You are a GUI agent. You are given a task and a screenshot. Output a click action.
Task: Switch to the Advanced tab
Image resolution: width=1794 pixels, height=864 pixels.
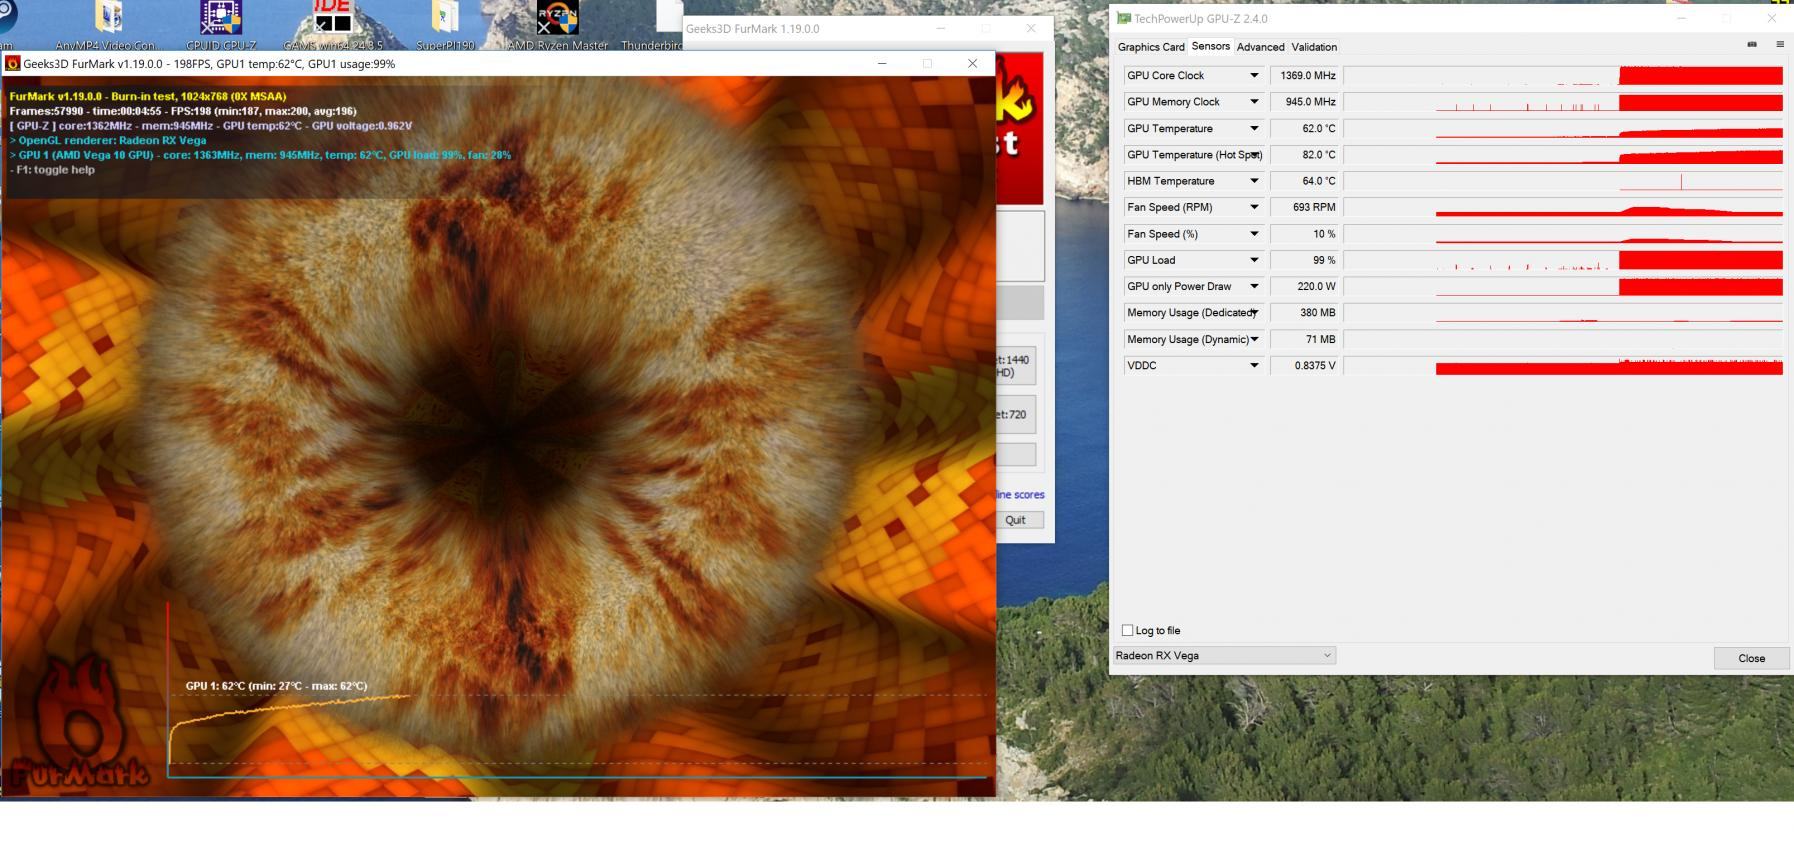click(1260, 47)
